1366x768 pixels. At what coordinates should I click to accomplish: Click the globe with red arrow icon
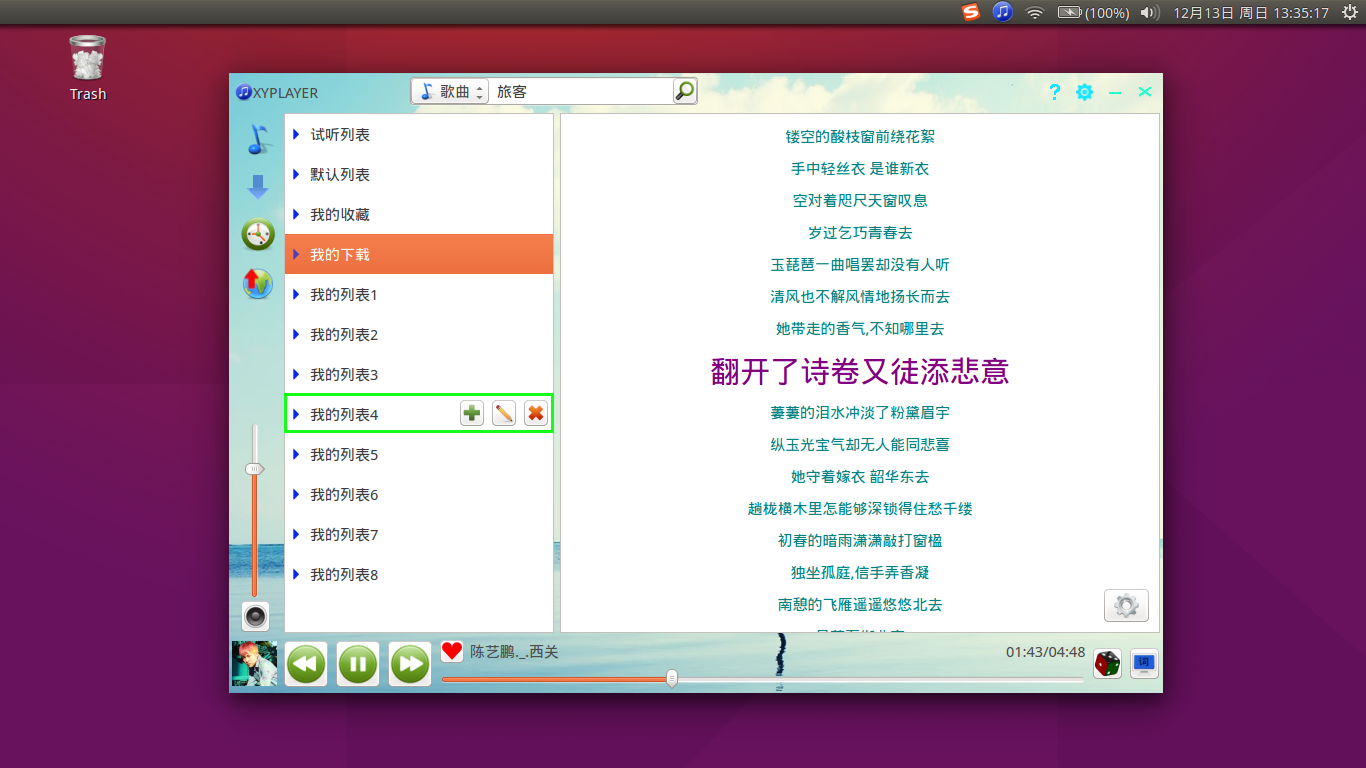pyautogui.click(x=258, y=283)
